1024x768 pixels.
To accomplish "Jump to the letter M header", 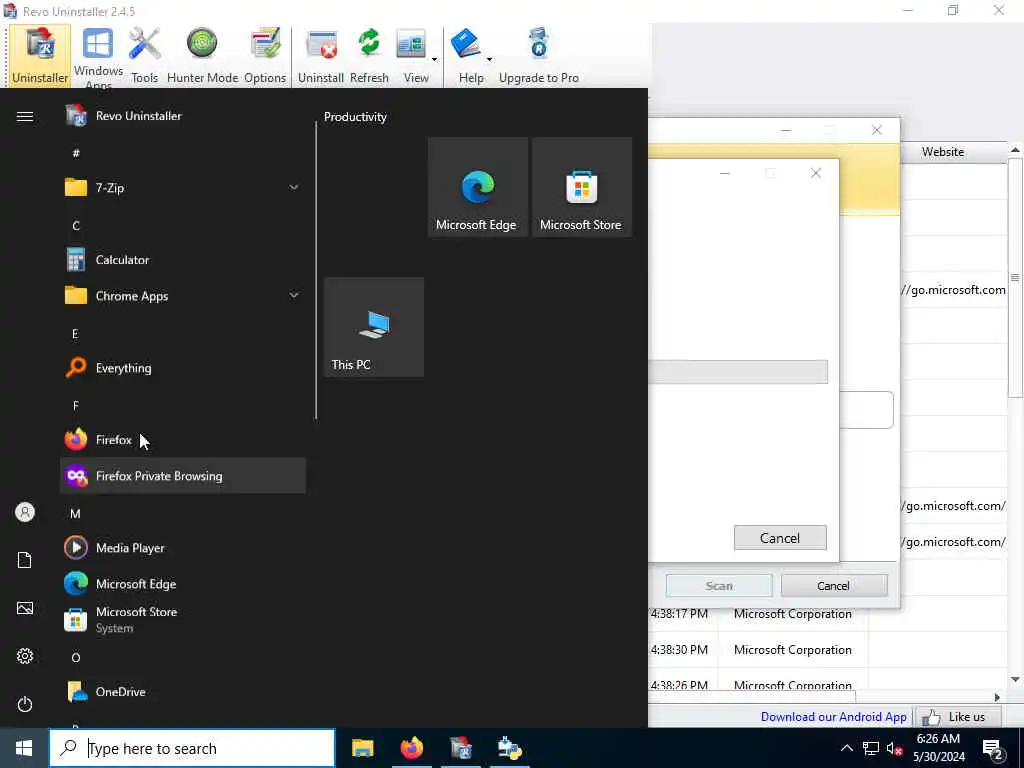I will tap(76, 513).
